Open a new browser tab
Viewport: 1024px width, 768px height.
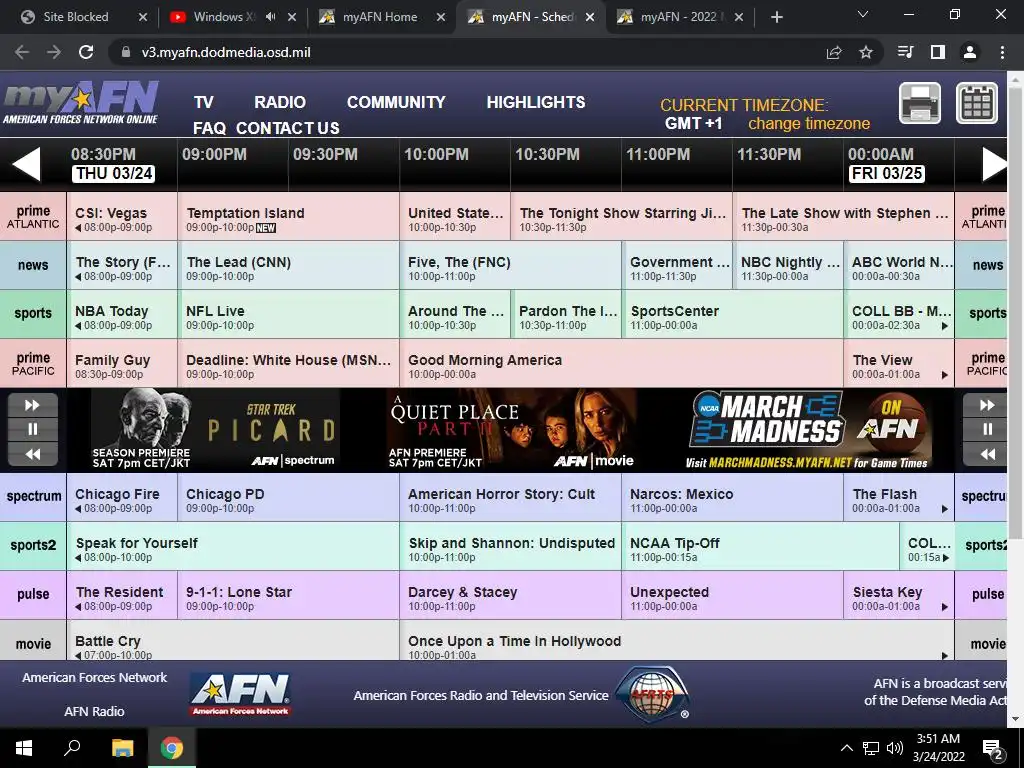[x=776, y=17]
